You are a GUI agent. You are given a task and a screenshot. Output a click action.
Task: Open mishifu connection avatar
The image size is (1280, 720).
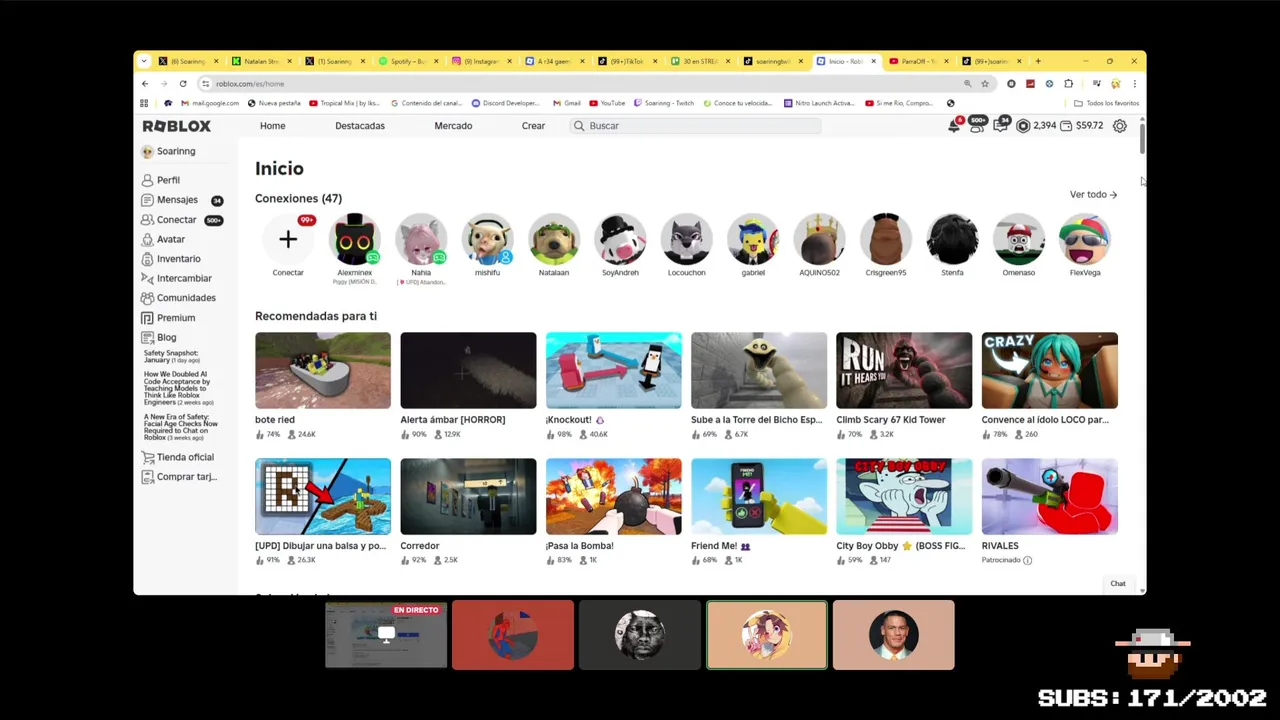pyautogui.click(x=487, y=239)
